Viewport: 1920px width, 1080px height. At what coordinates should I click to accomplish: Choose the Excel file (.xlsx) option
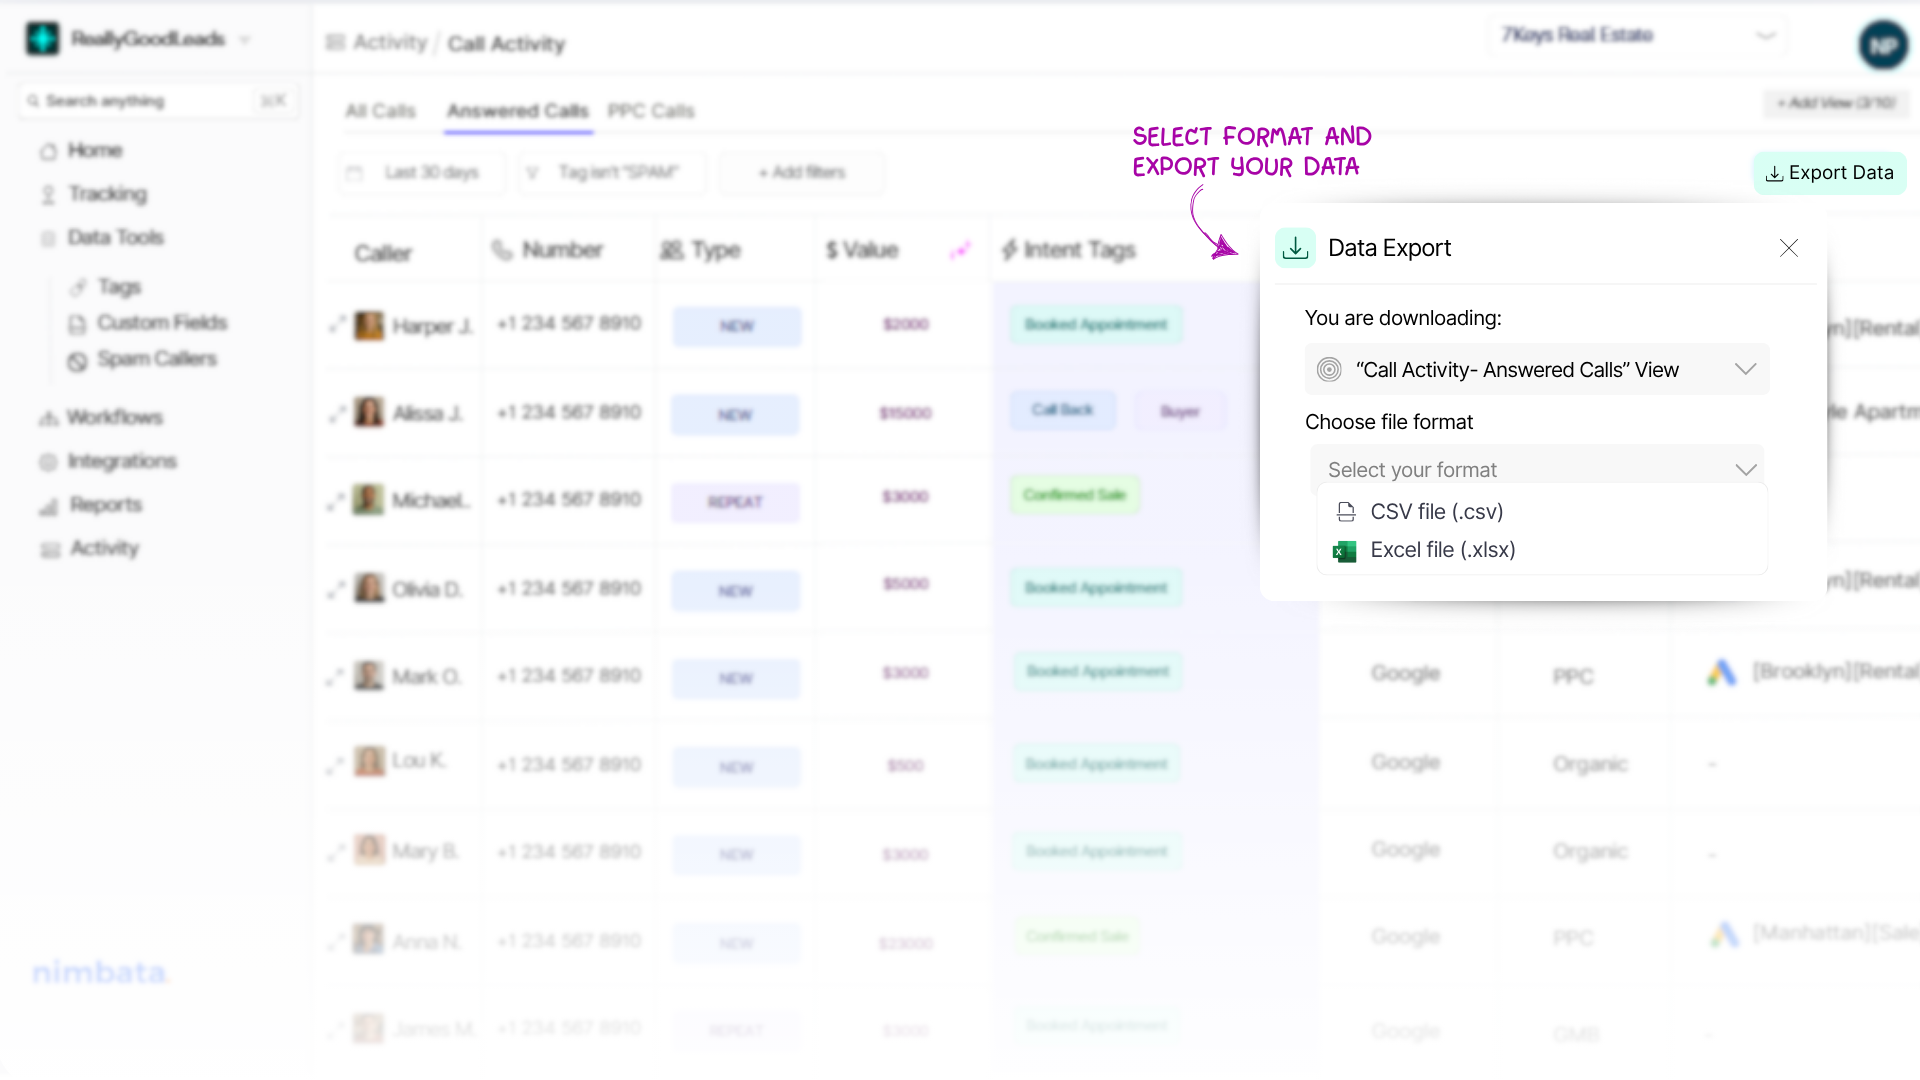(x=1442, y=550)
